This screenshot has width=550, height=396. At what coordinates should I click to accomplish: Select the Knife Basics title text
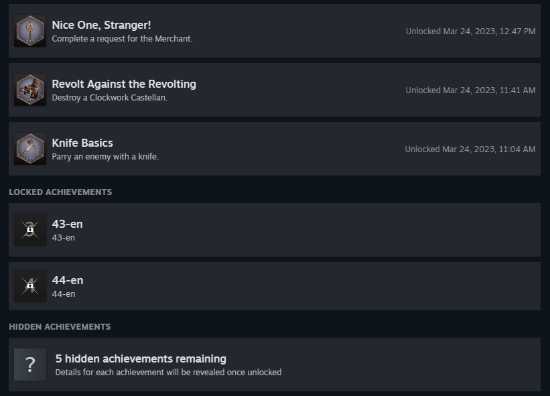pos(82,143)
